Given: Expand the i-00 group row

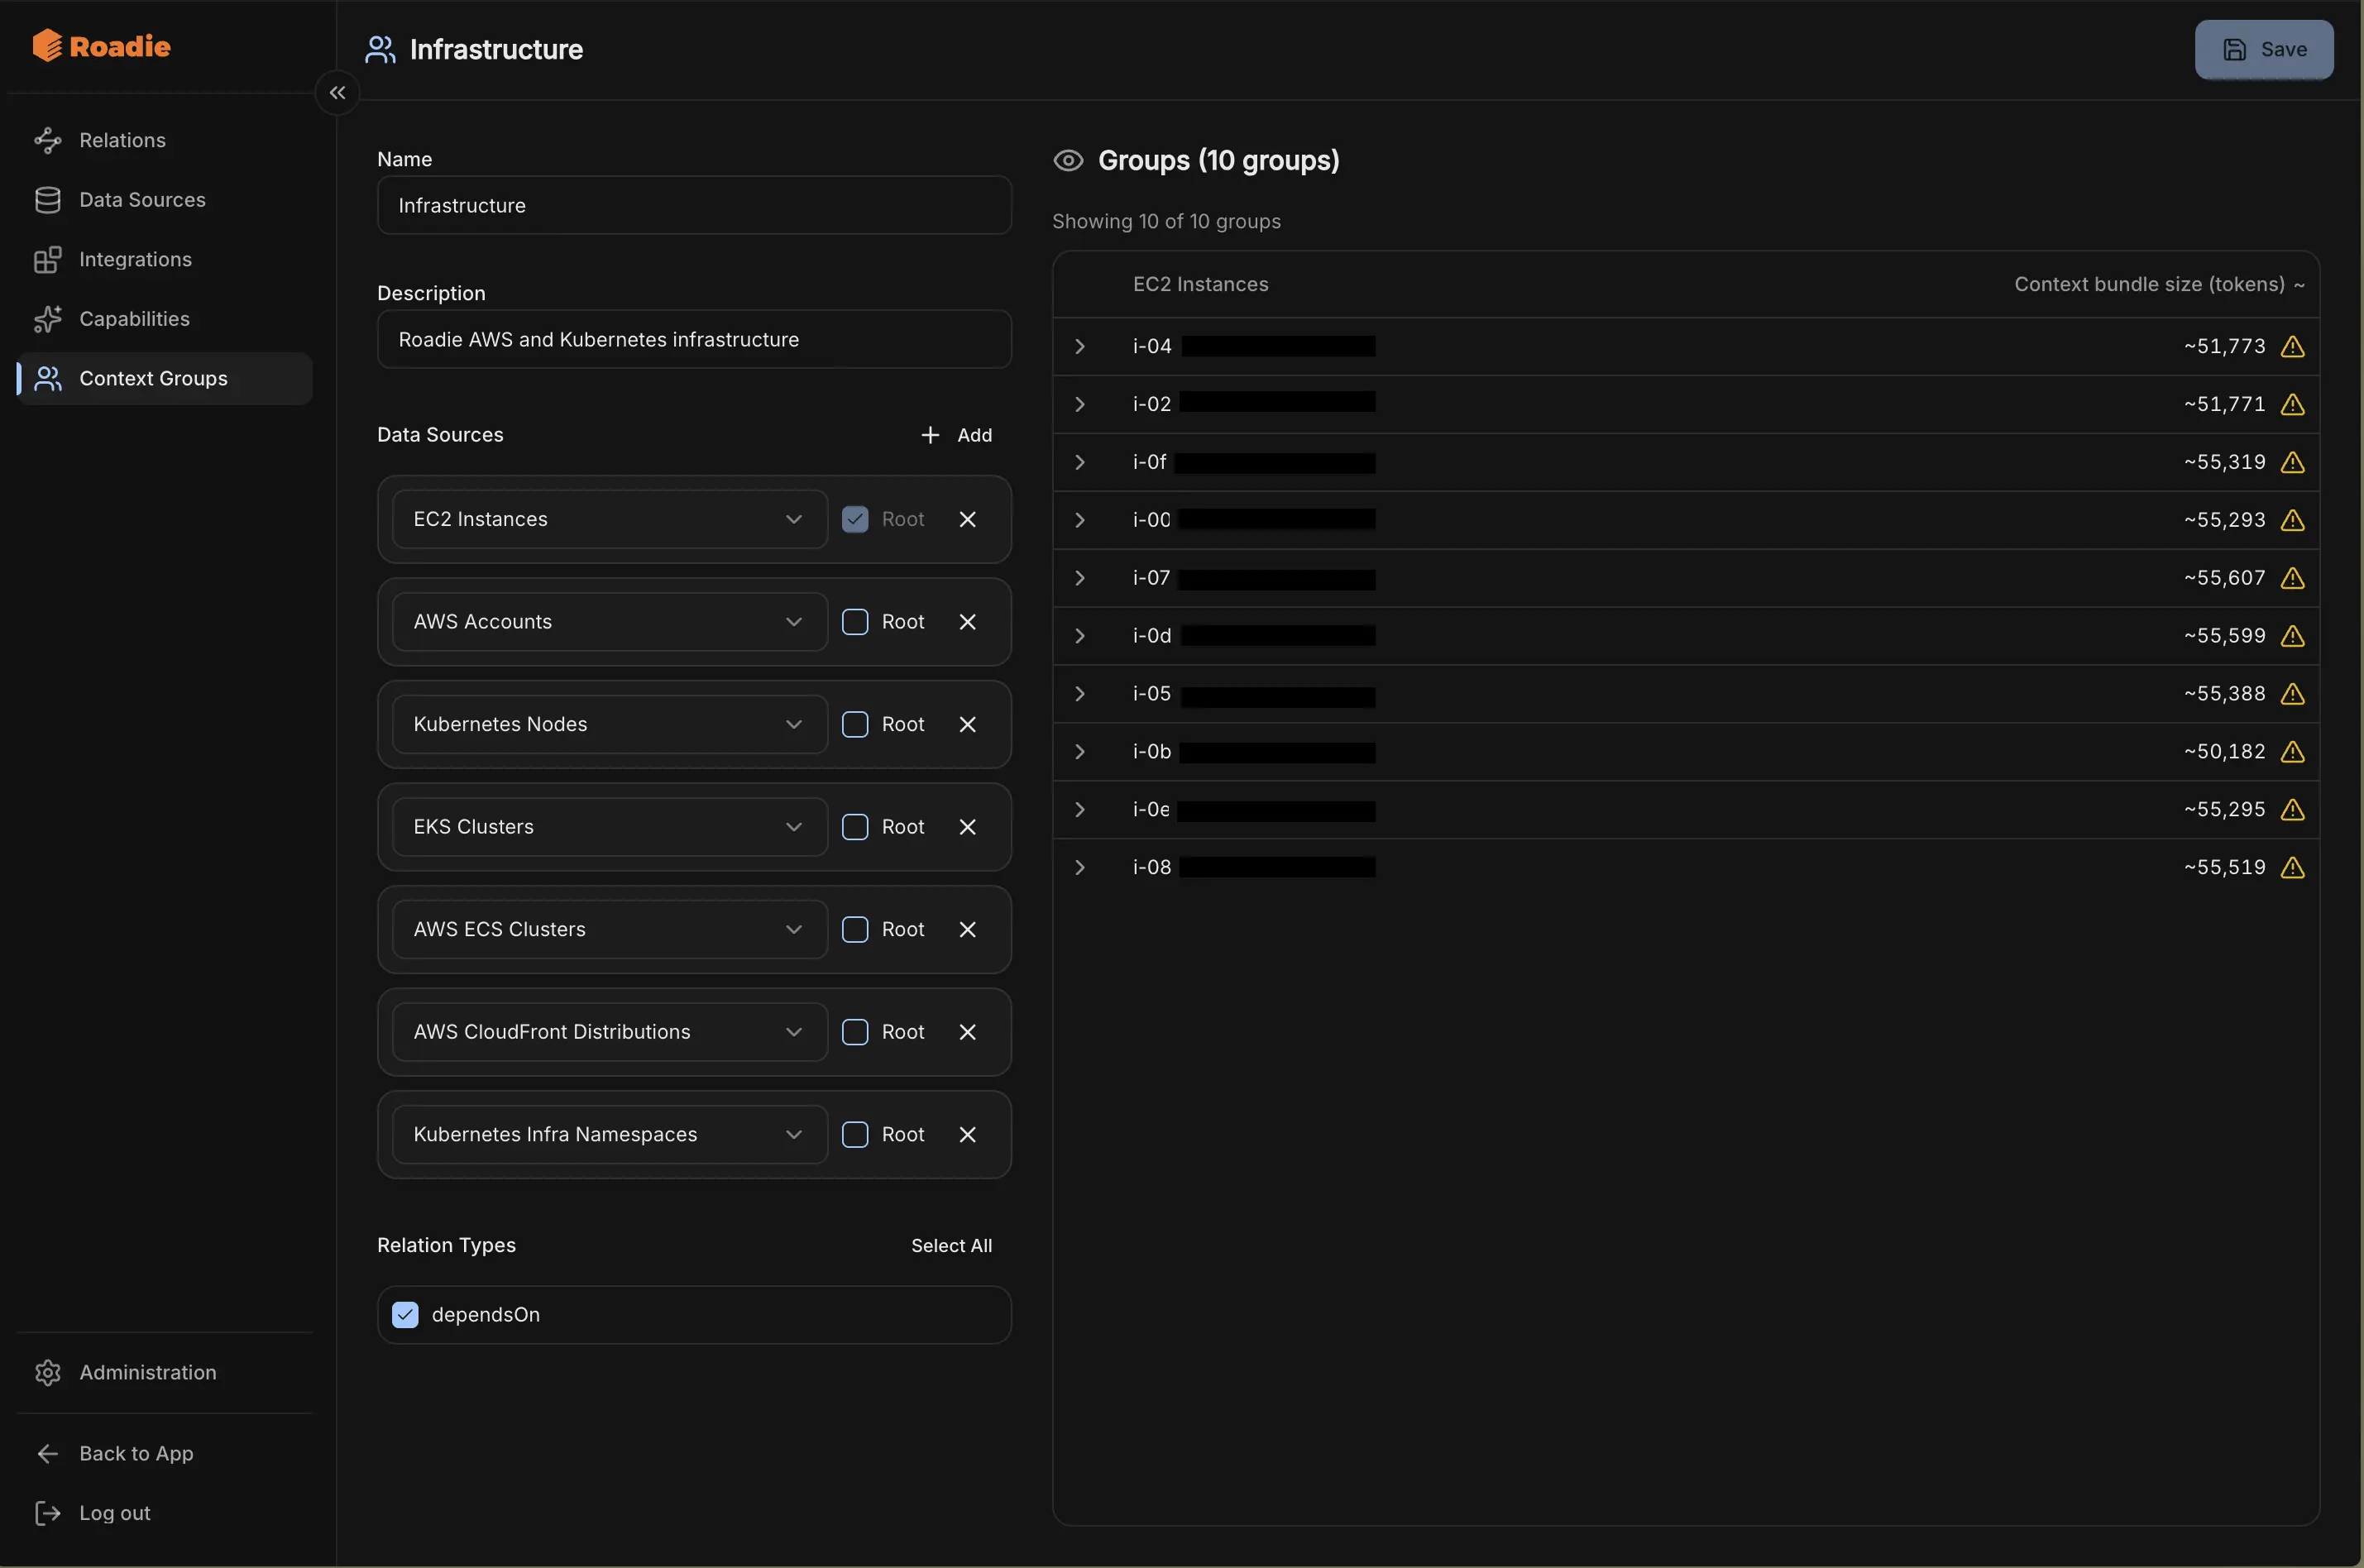Looking at the screenshot, I should pos(1080,520).
